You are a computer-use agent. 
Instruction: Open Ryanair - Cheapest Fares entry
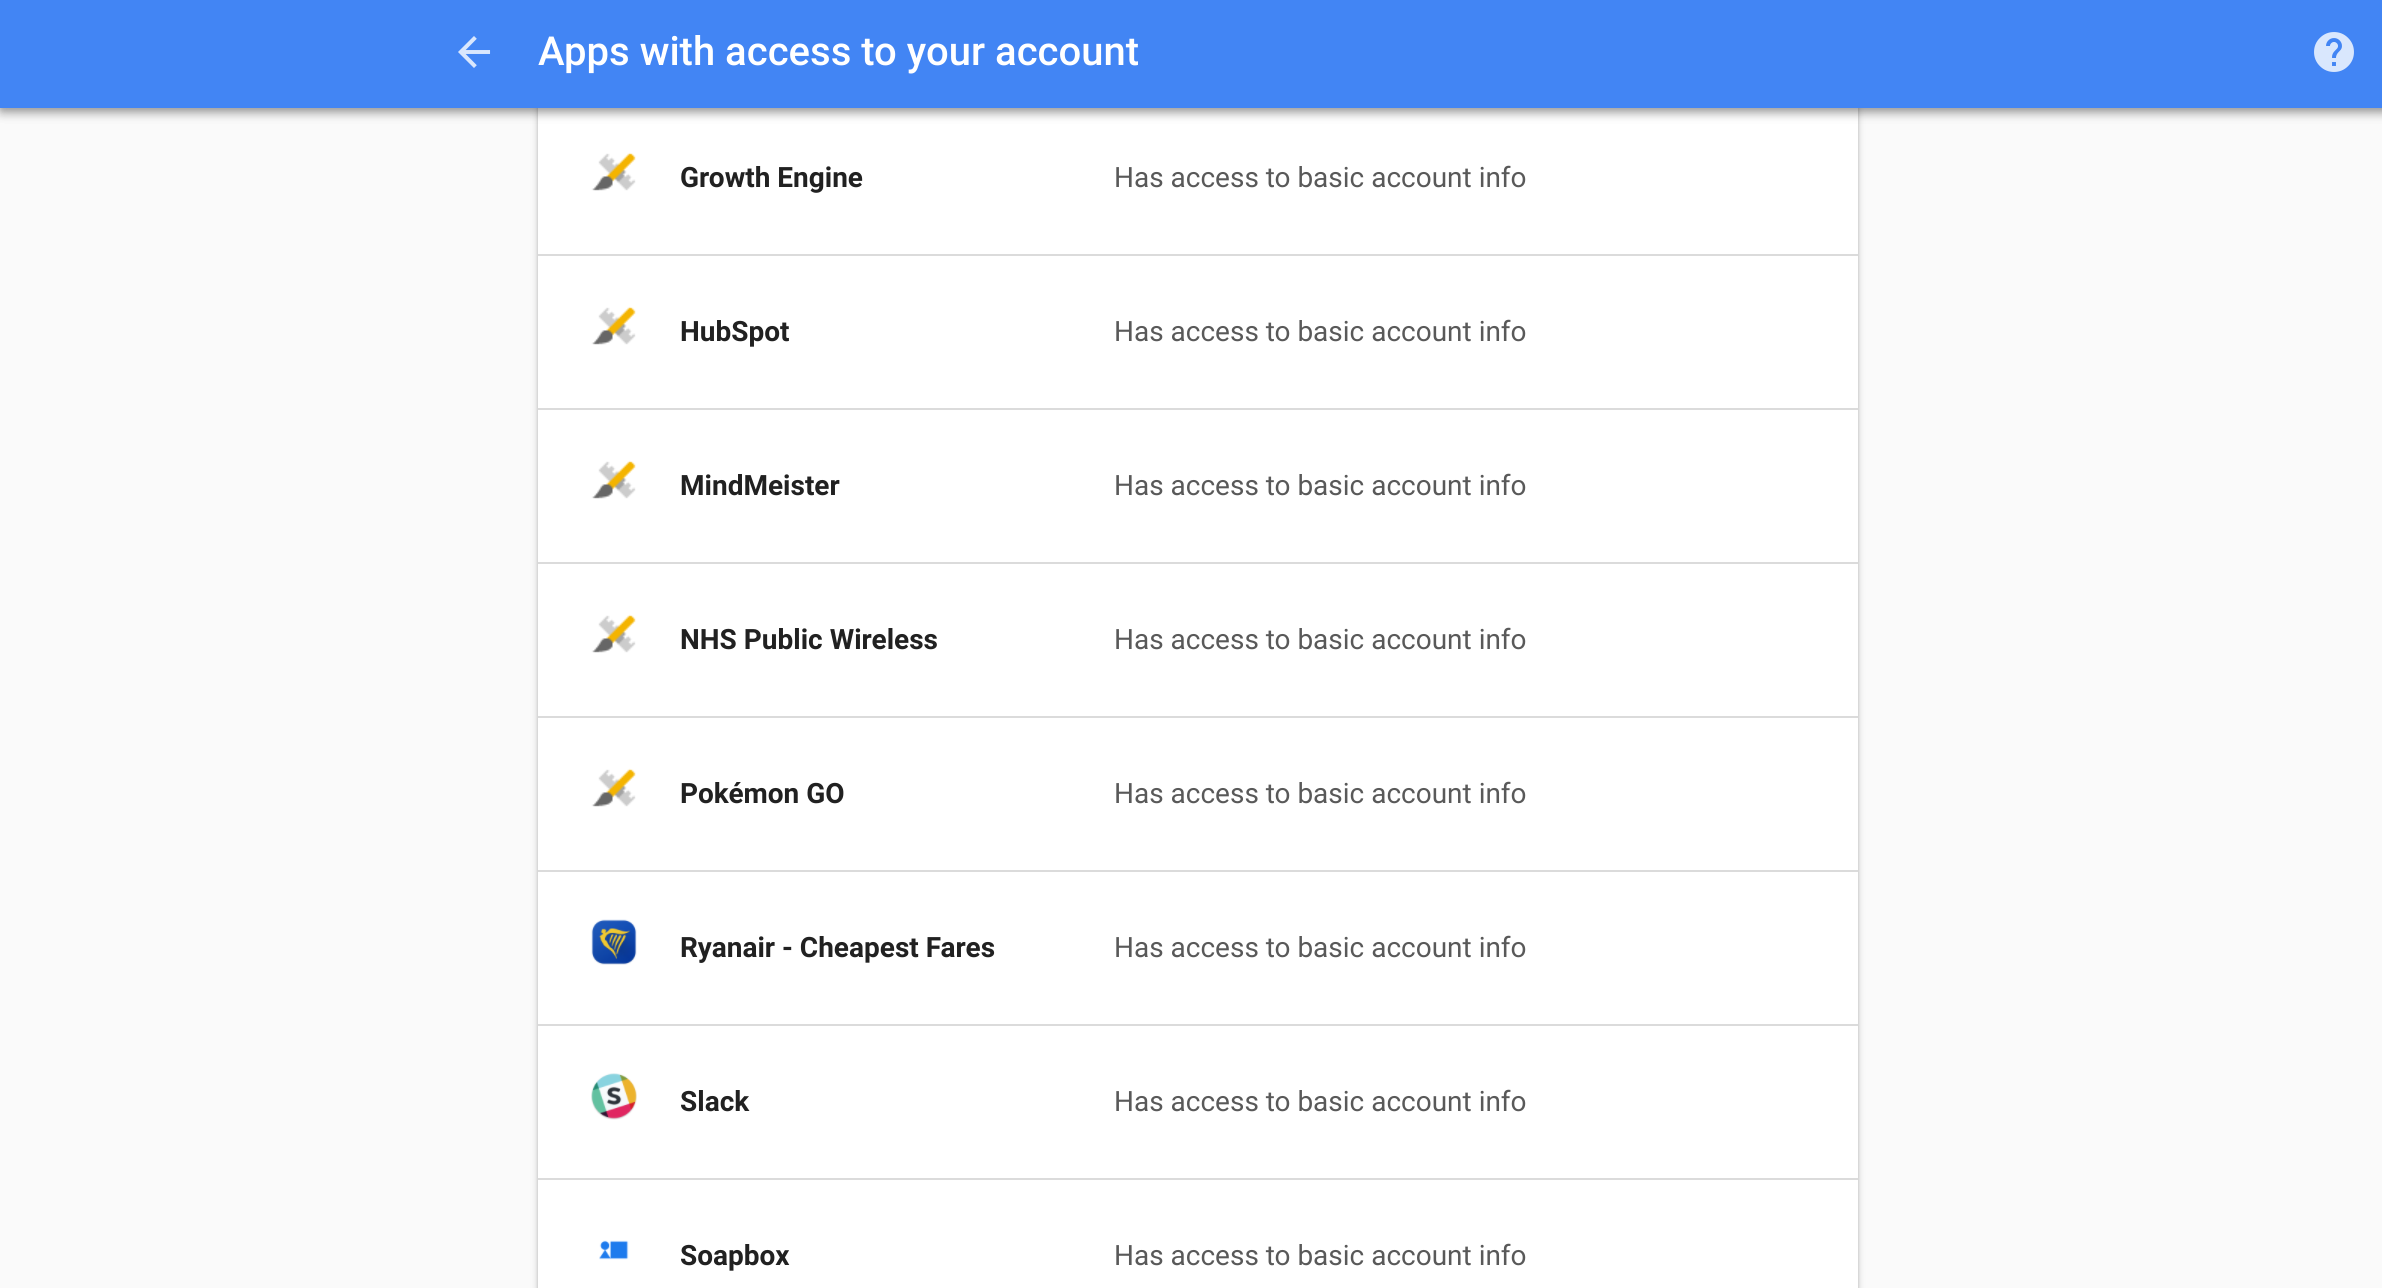[837, 948]
